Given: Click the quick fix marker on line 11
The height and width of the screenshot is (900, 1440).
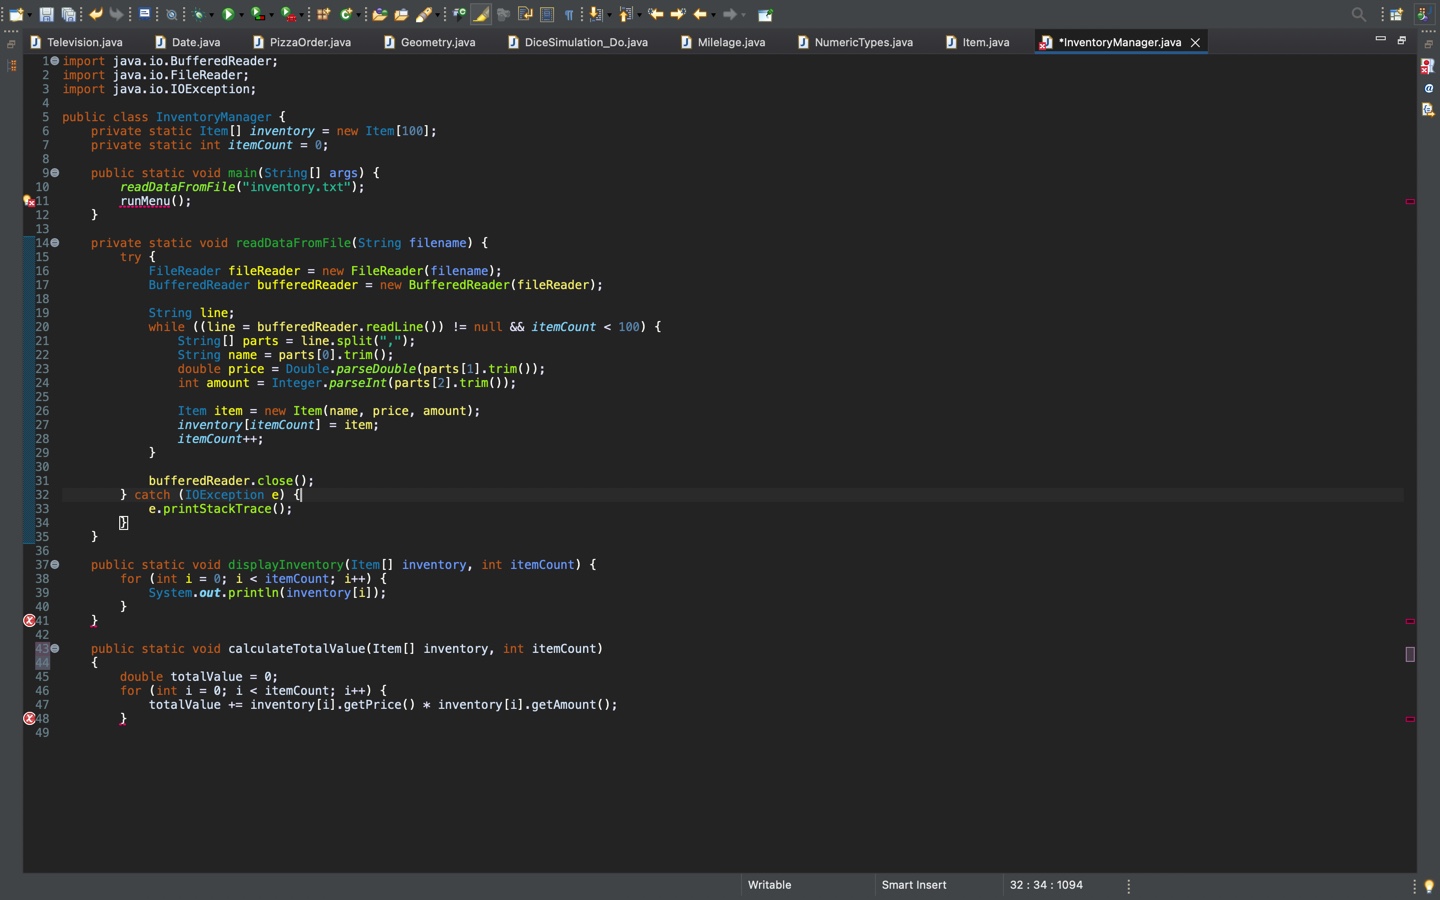Looking at the screenshot, I should 29,201.
